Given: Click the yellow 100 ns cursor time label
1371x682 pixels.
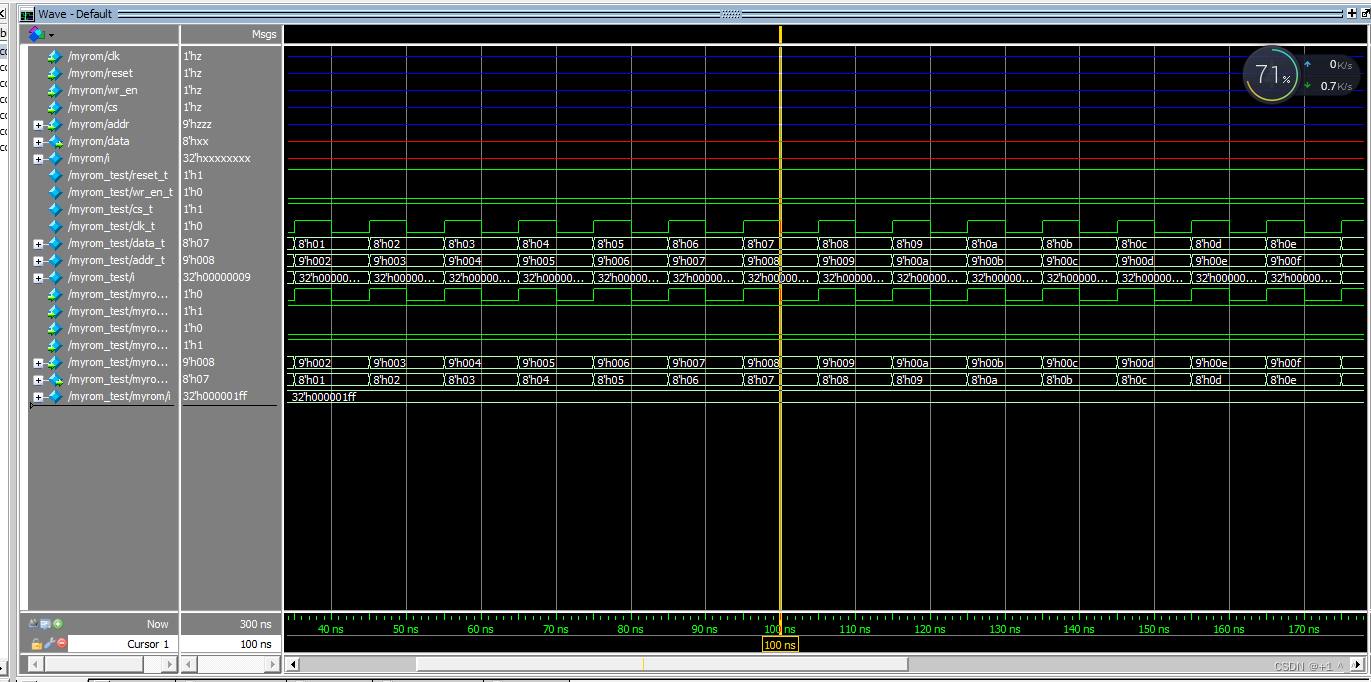Looking at the screenshot, I should click(780, 645).
